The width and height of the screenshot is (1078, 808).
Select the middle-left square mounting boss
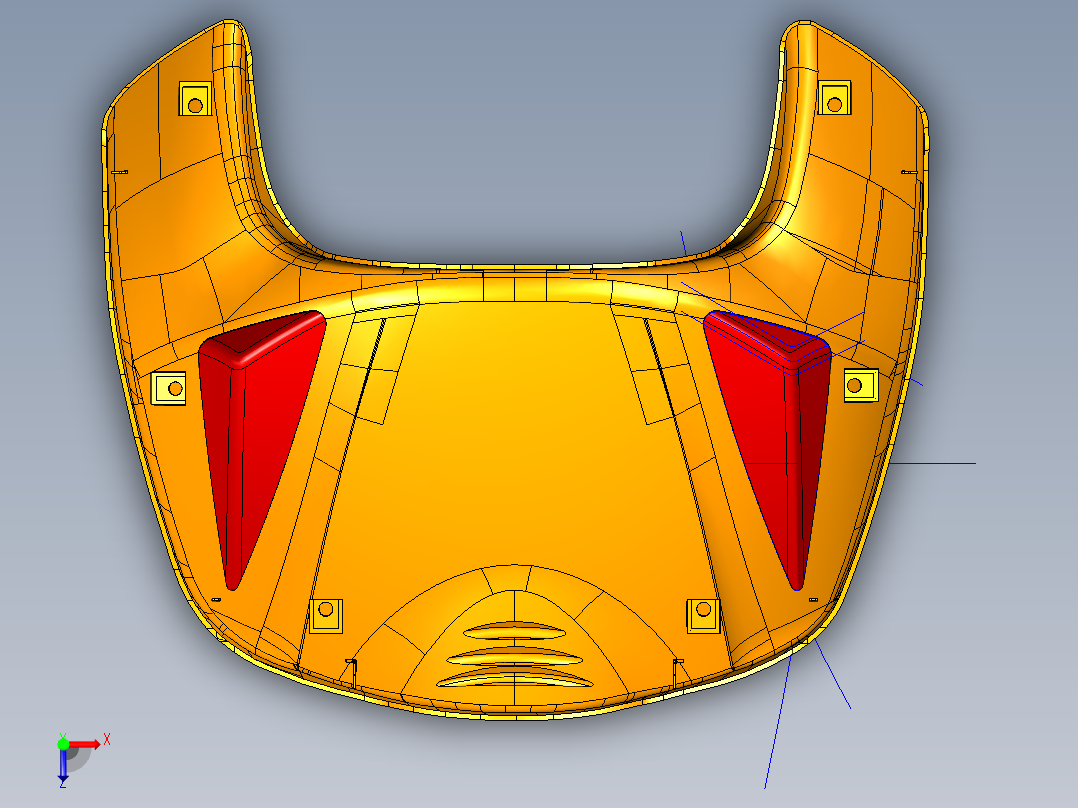tap(170, 387)
